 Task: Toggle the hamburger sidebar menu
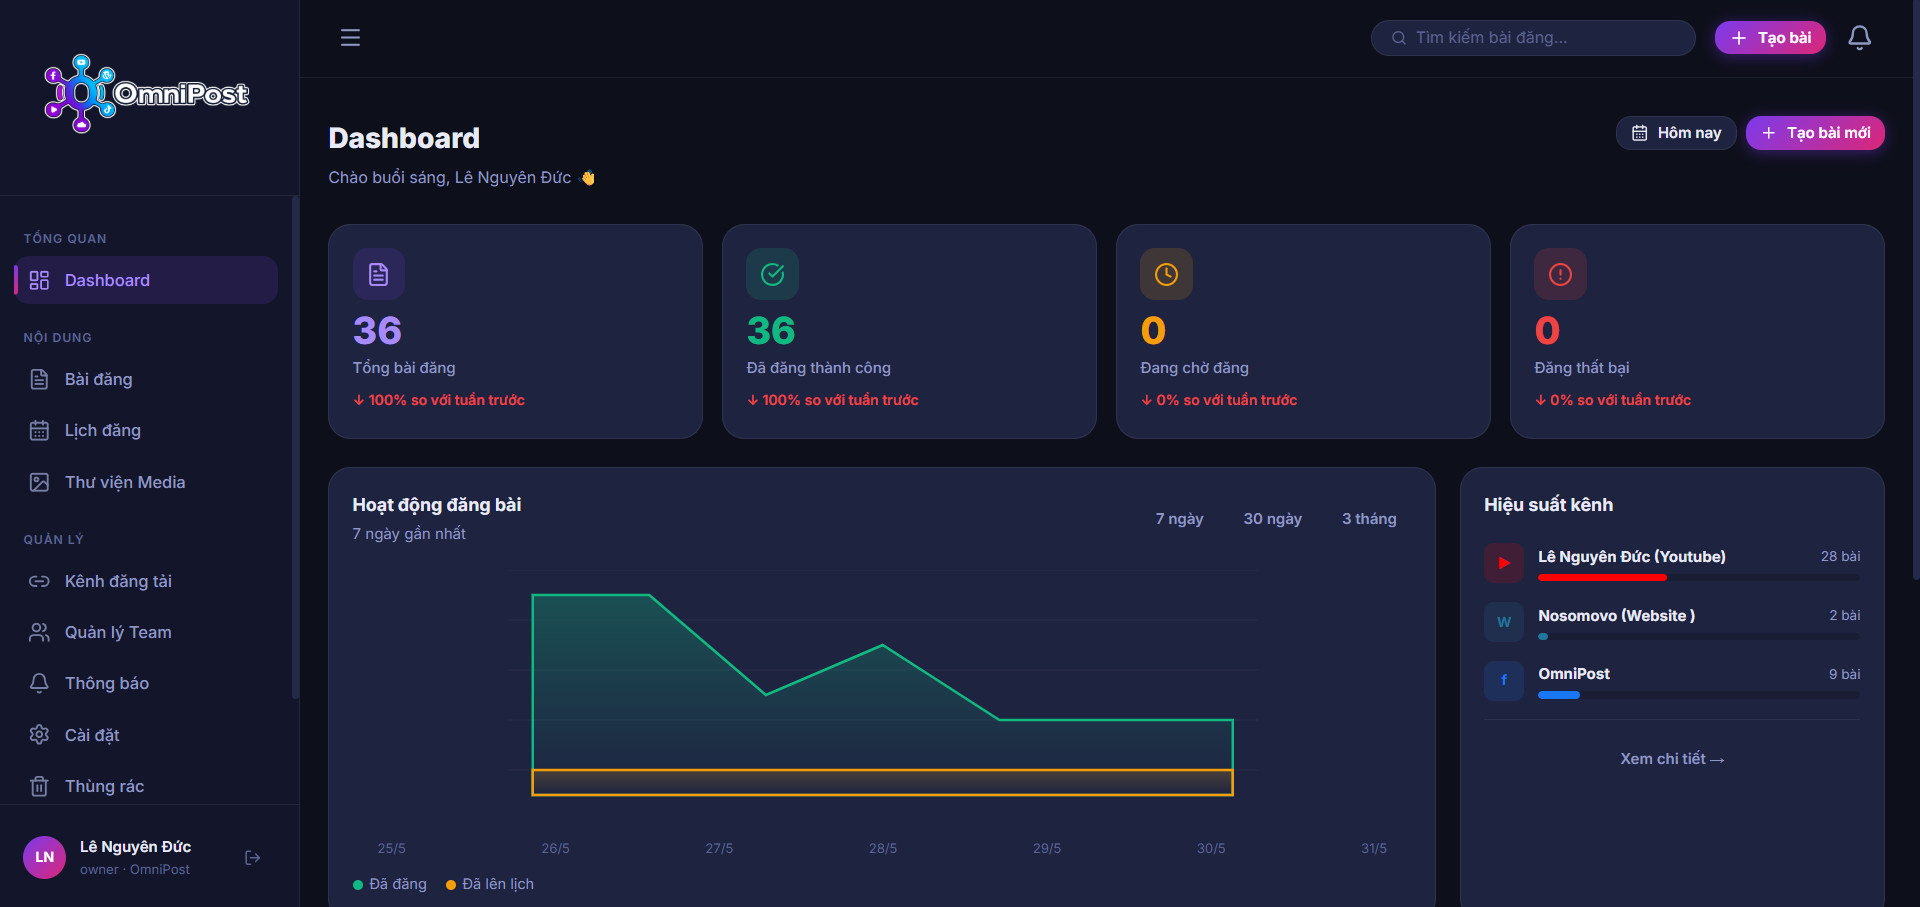pos(350,38)
